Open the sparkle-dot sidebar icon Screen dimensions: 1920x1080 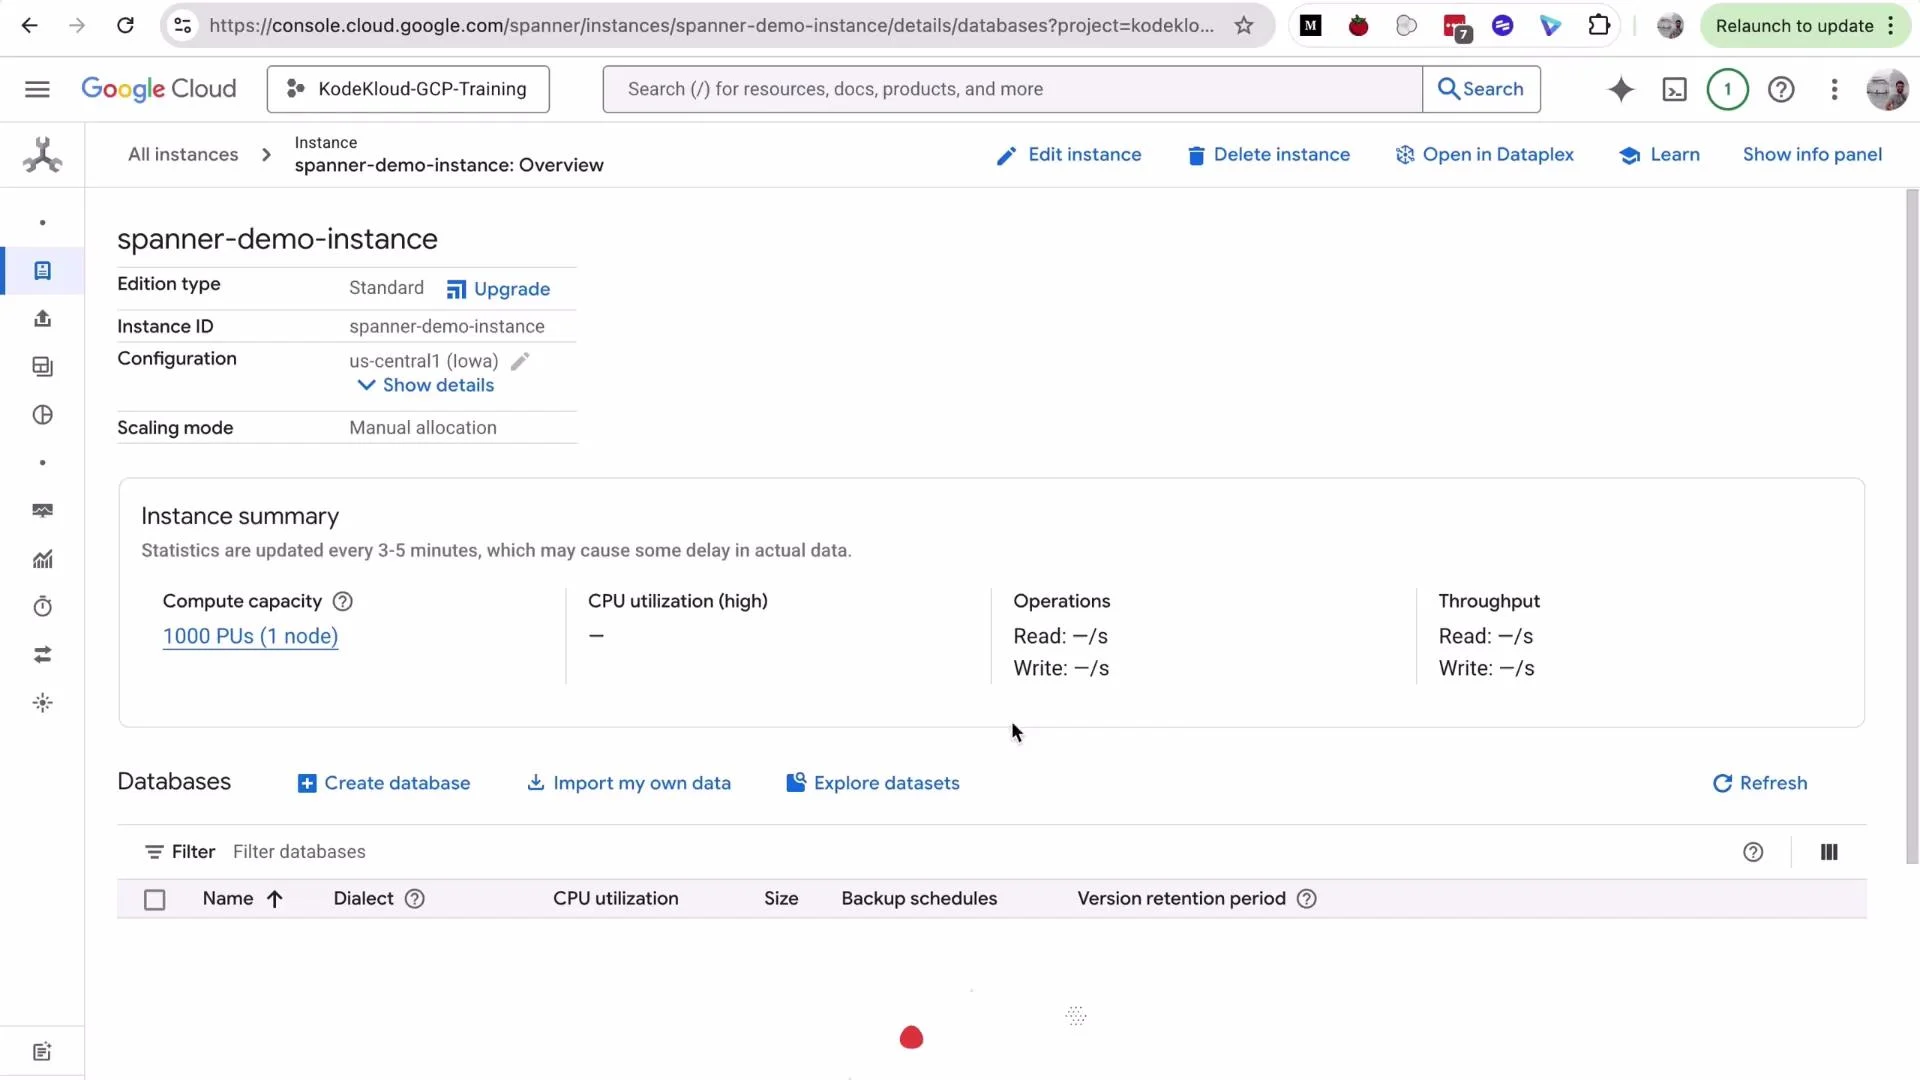42,703
